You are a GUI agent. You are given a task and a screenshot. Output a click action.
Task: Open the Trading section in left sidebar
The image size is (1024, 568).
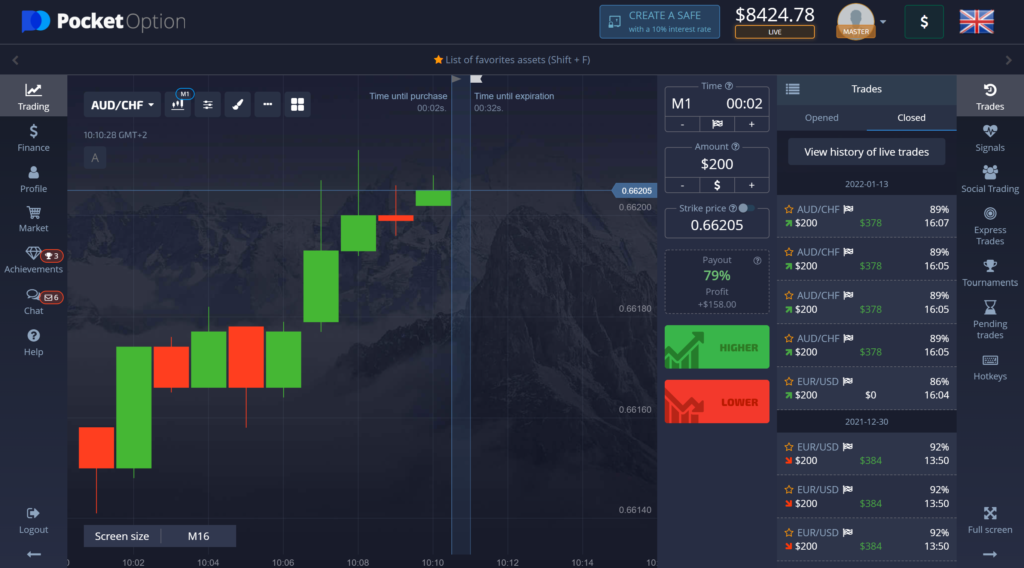pos(33,96)
